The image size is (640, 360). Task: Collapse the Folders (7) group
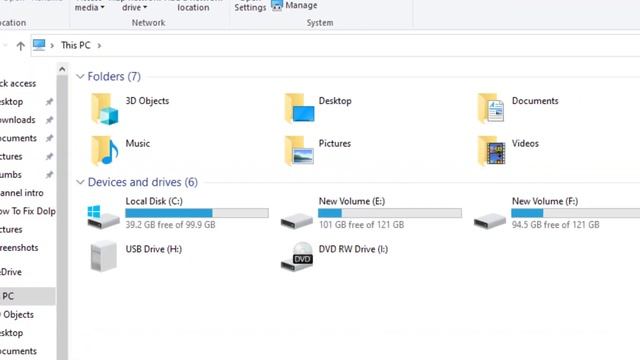pos(80,76)
